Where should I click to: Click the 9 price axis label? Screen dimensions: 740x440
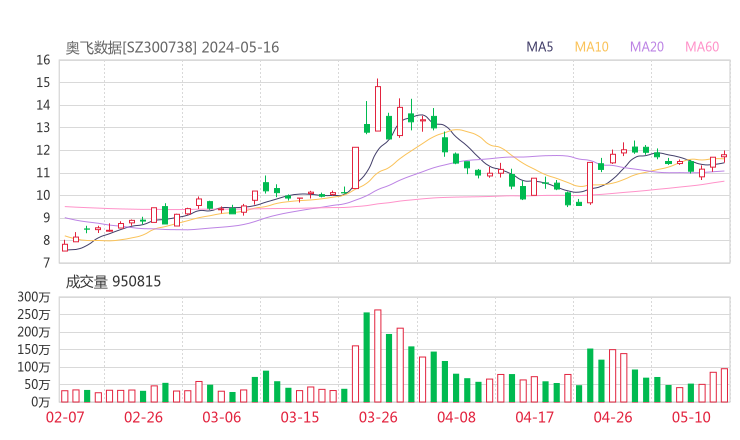pos(46,218)
